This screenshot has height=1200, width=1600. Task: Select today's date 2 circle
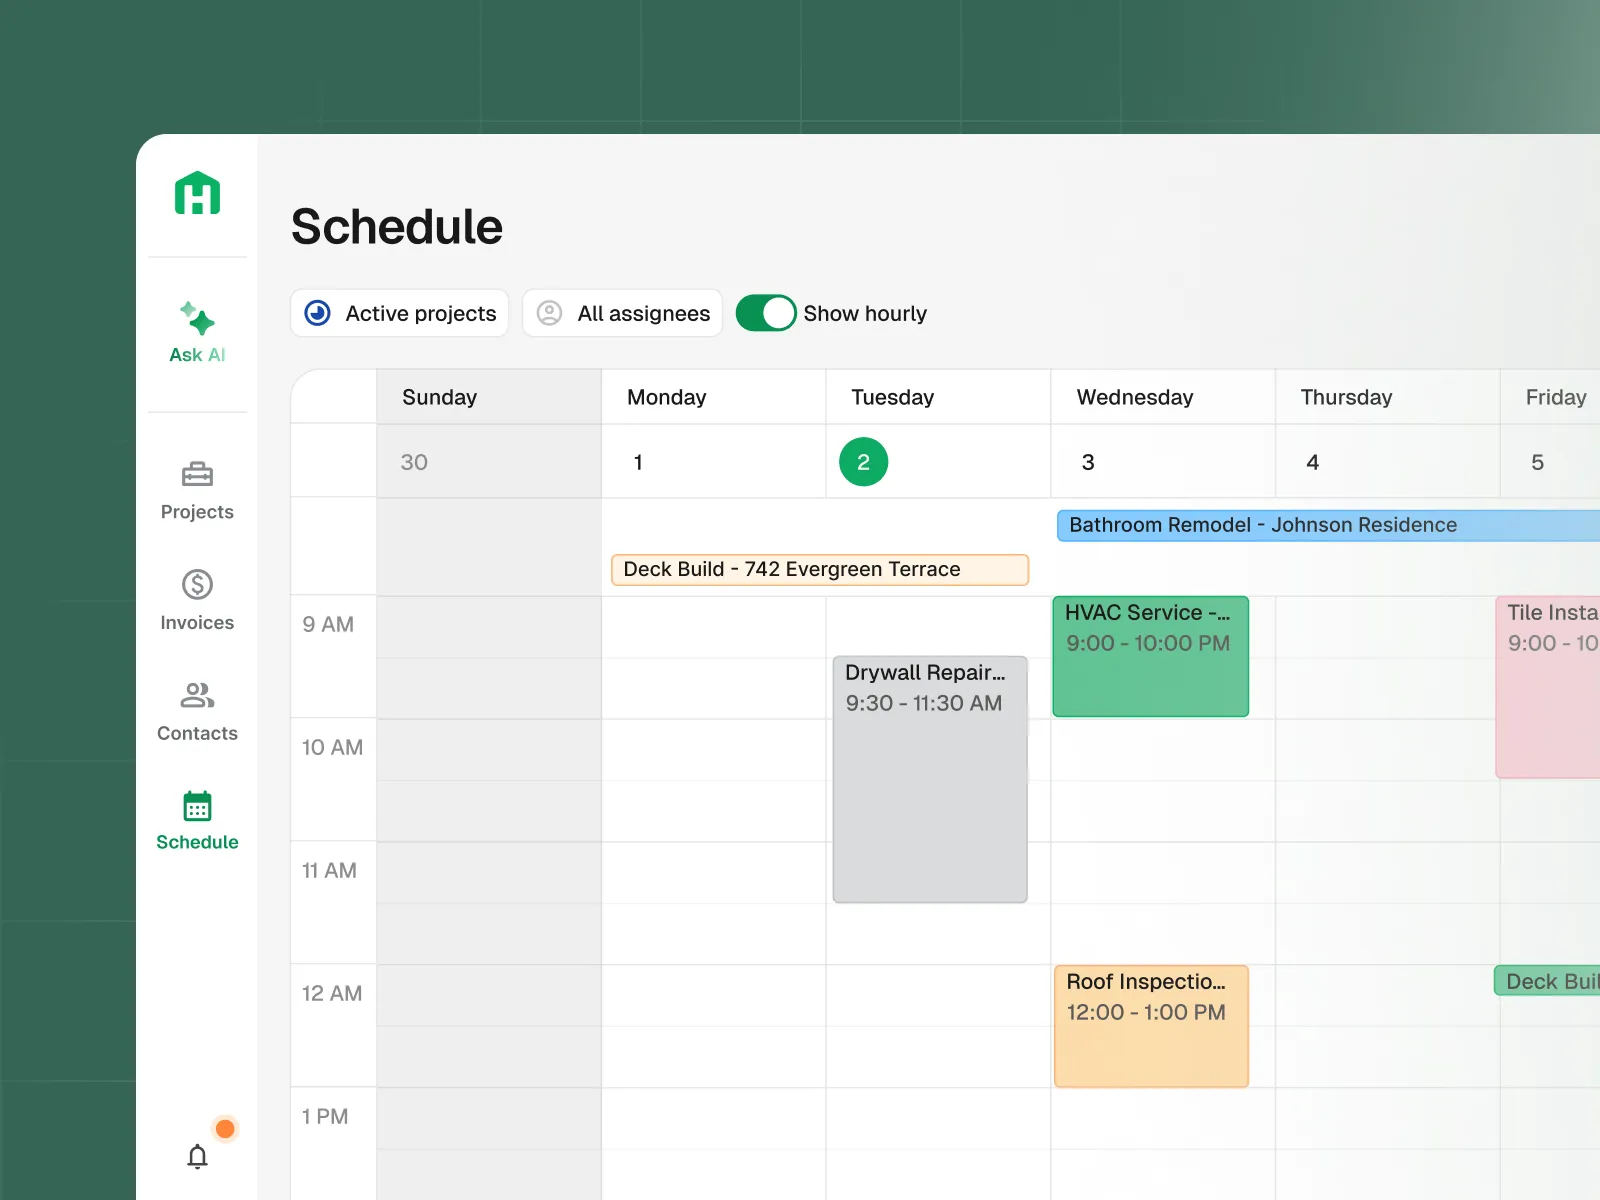(864, 462)
